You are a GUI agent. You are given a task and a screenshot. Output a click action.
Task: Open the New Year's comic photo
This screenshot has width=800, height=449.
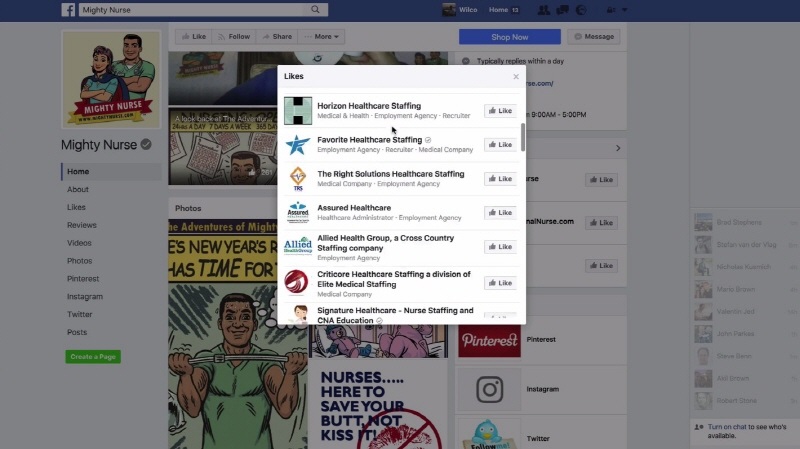pyautogui.click(x=238, y=334)
